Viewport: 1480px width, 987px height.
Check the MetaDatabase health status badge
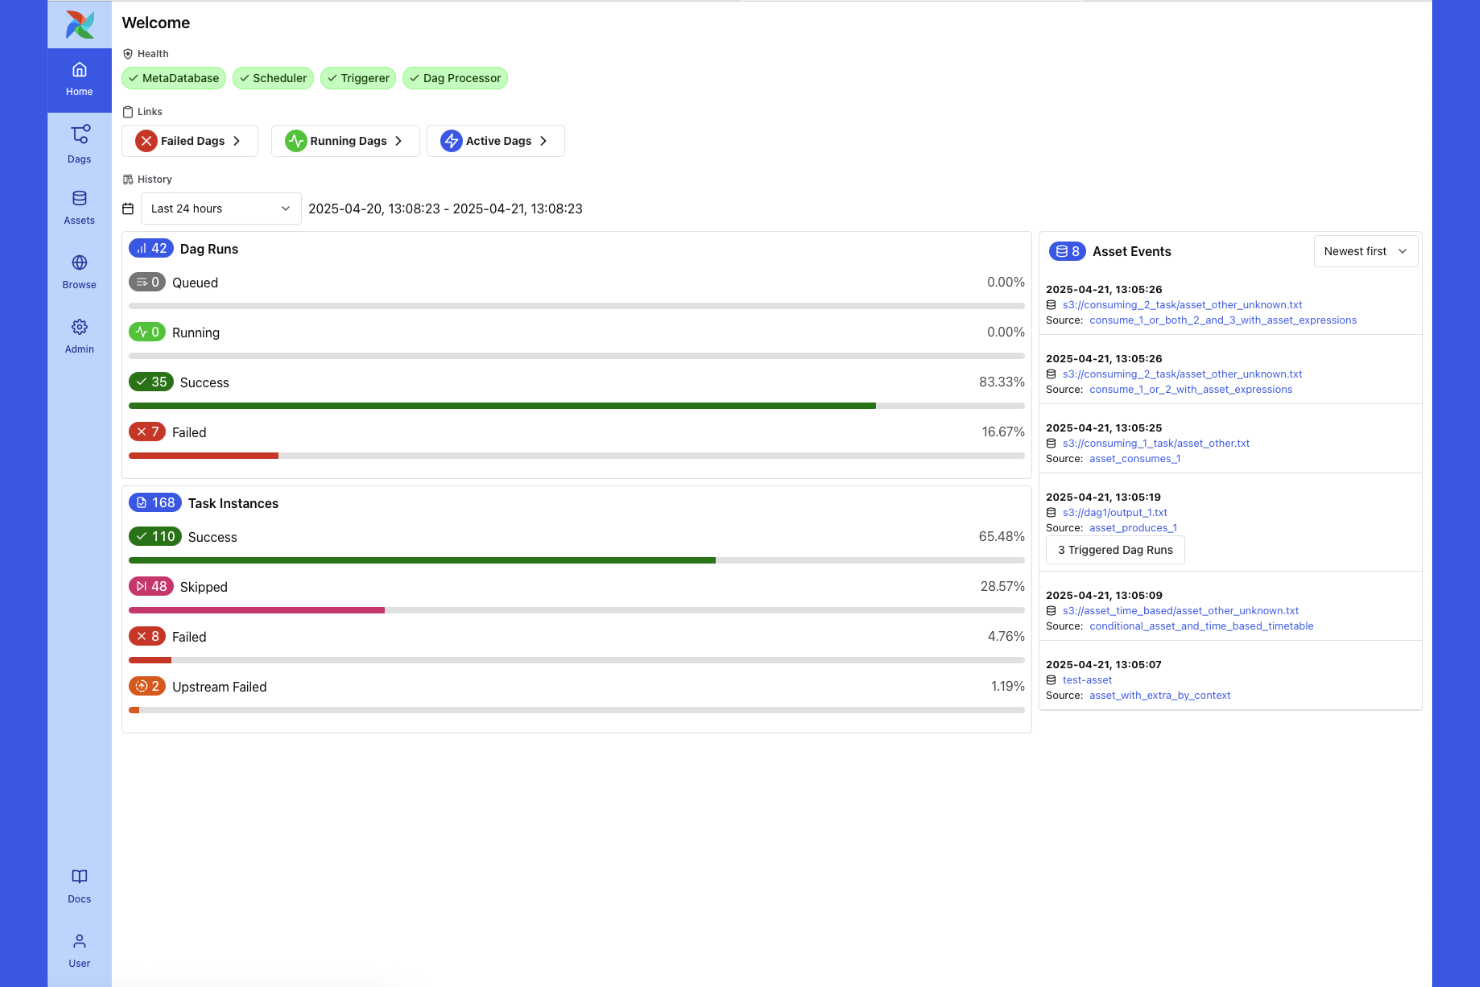click(173, 78)
